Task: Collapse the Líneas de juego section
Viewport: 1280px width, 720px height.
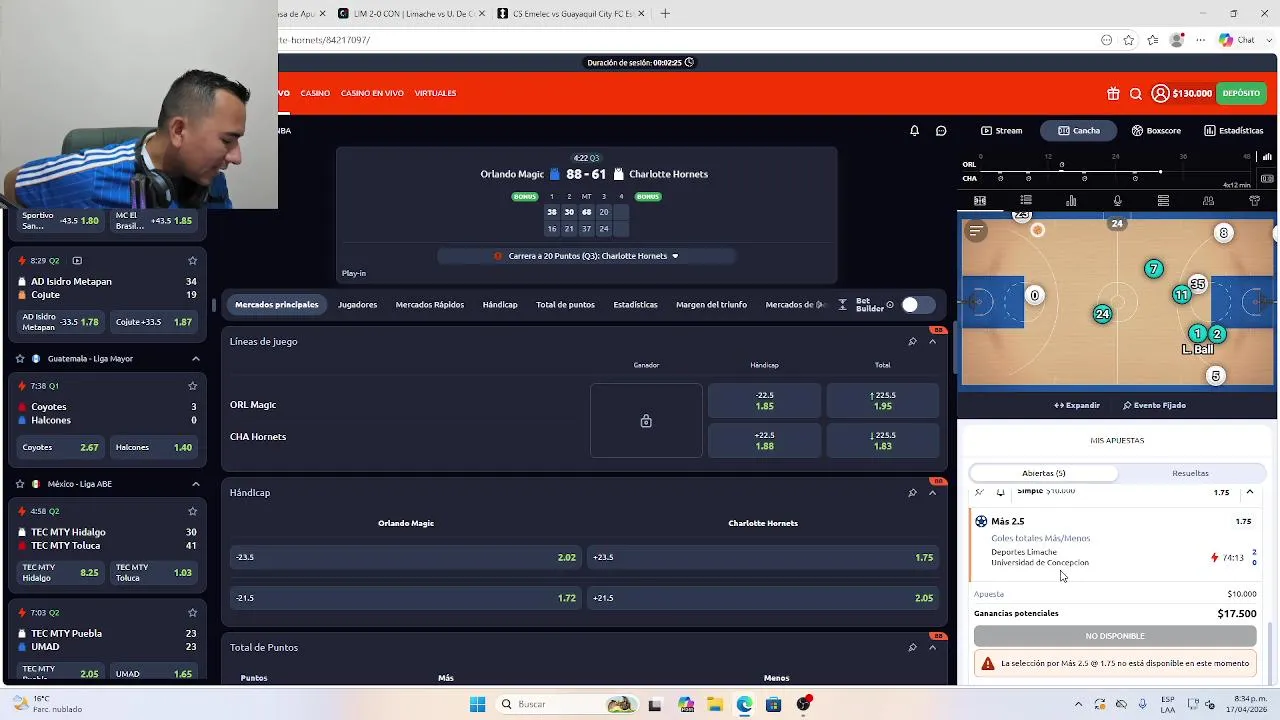Action: click(932, 341)
